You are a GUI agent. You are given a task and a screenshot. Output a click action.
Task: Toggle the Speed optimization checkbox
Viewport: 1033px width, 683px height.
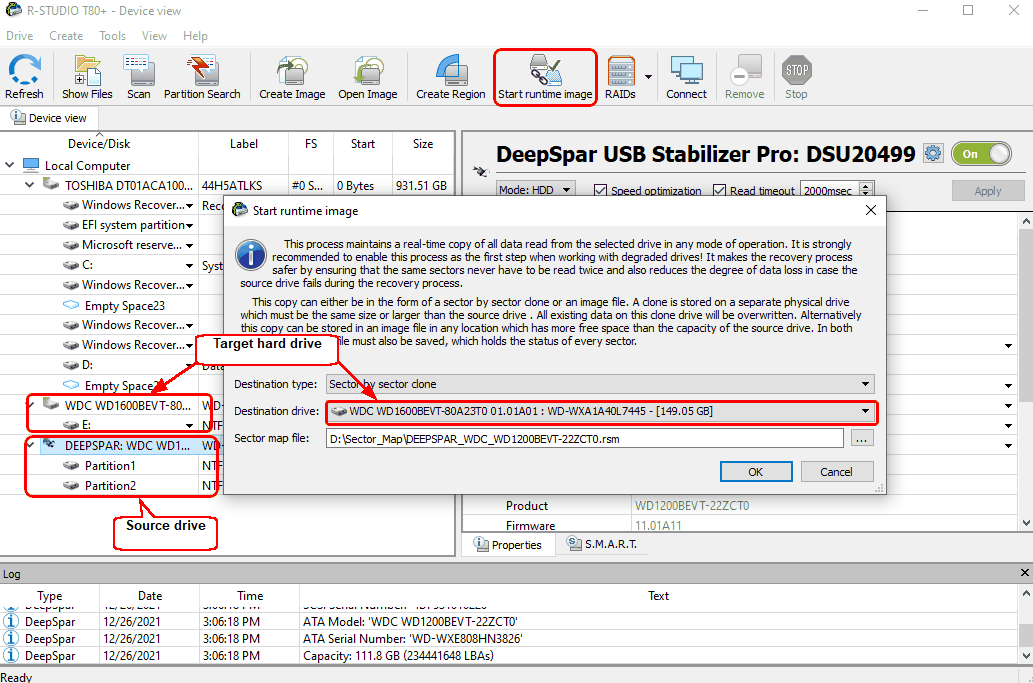tap(601, 191)
